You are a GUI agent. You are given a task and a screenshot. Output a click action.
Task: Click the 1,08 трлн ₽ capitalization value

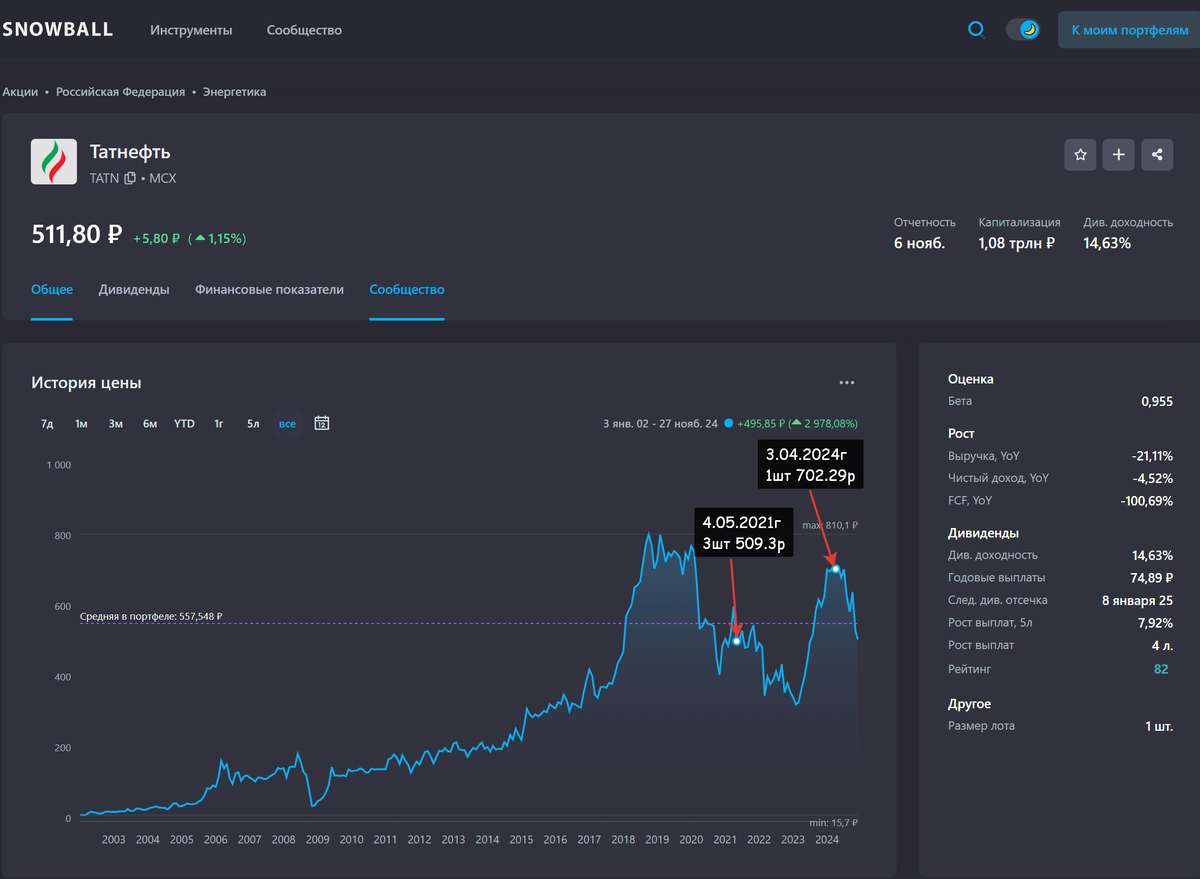tap(1017, 243)
